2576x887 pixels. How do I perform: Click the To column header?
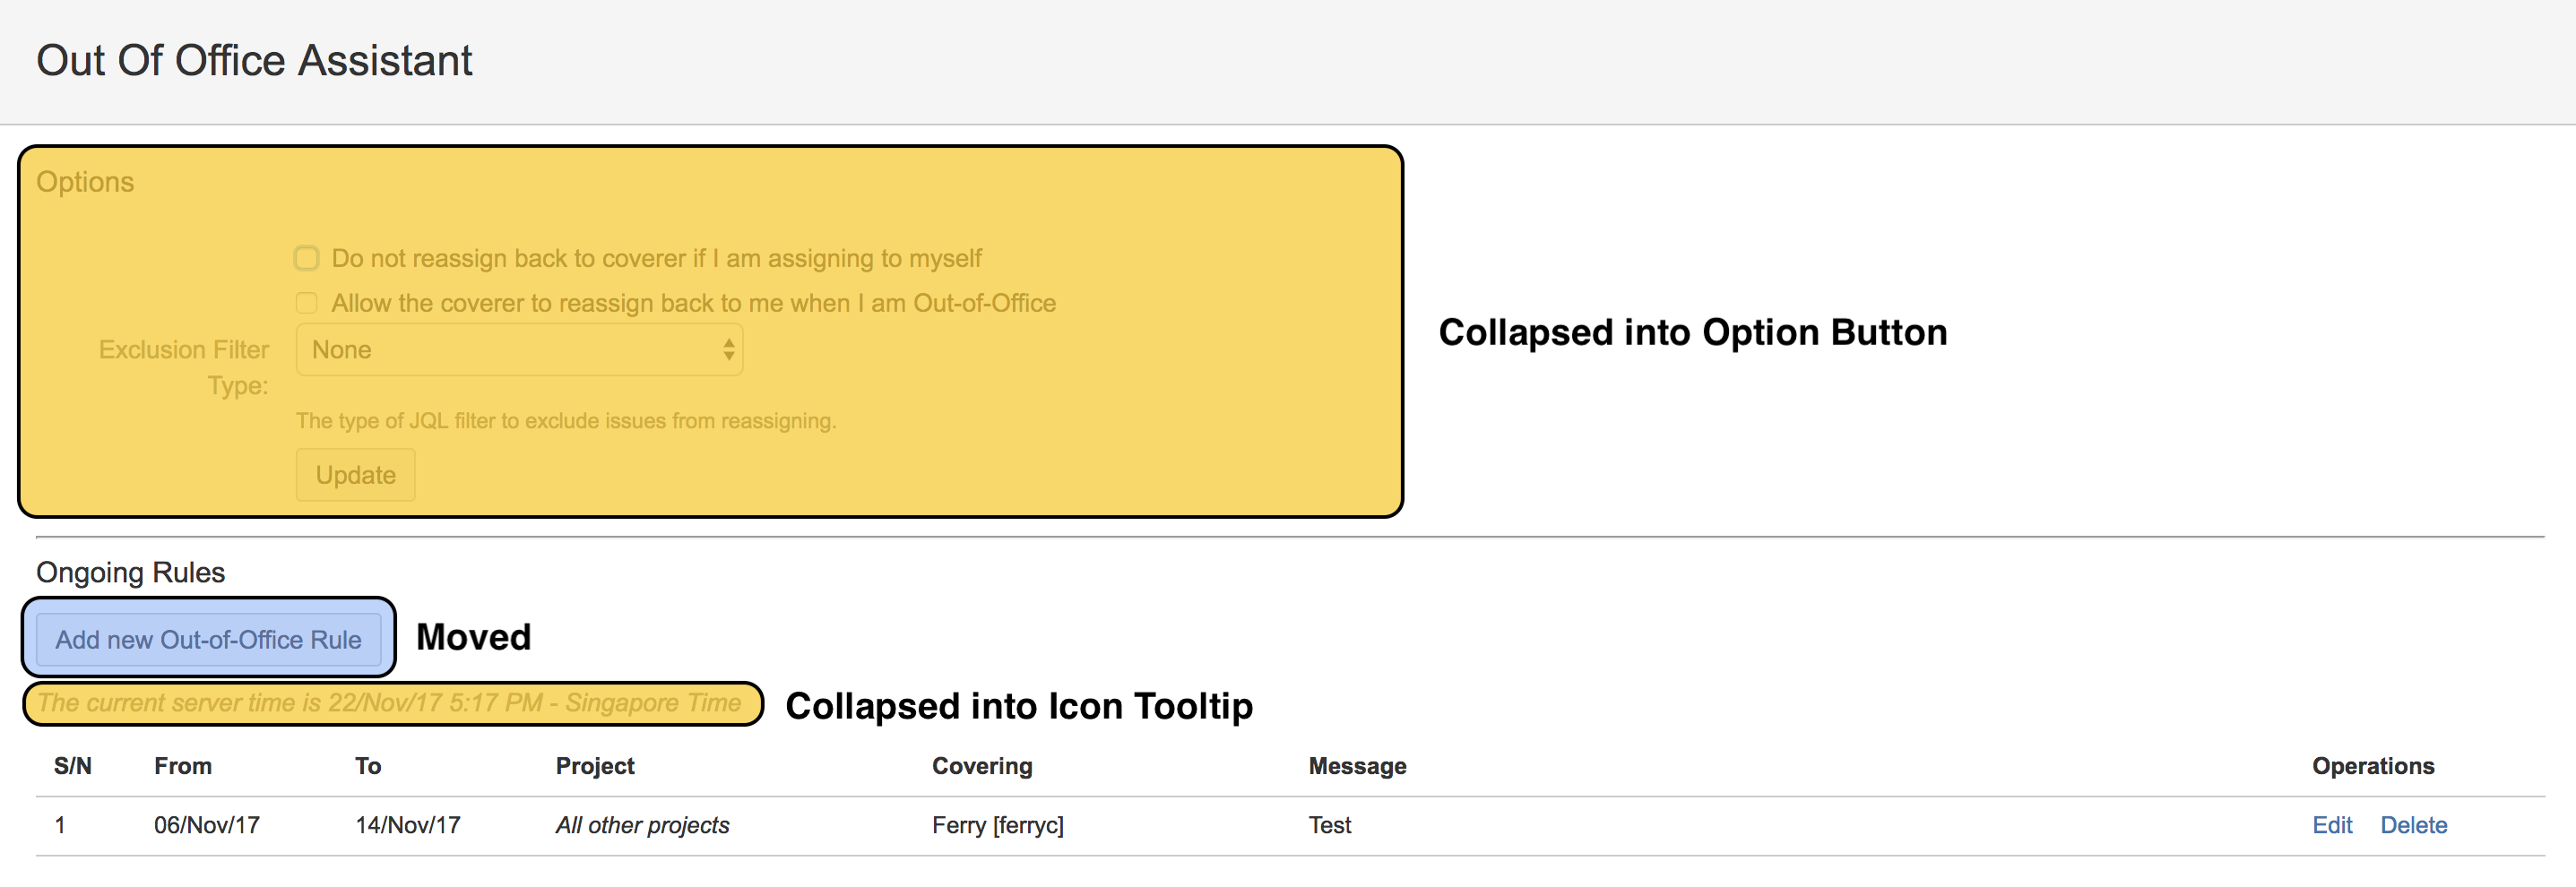pyautogui.click(x=368, y=766)
